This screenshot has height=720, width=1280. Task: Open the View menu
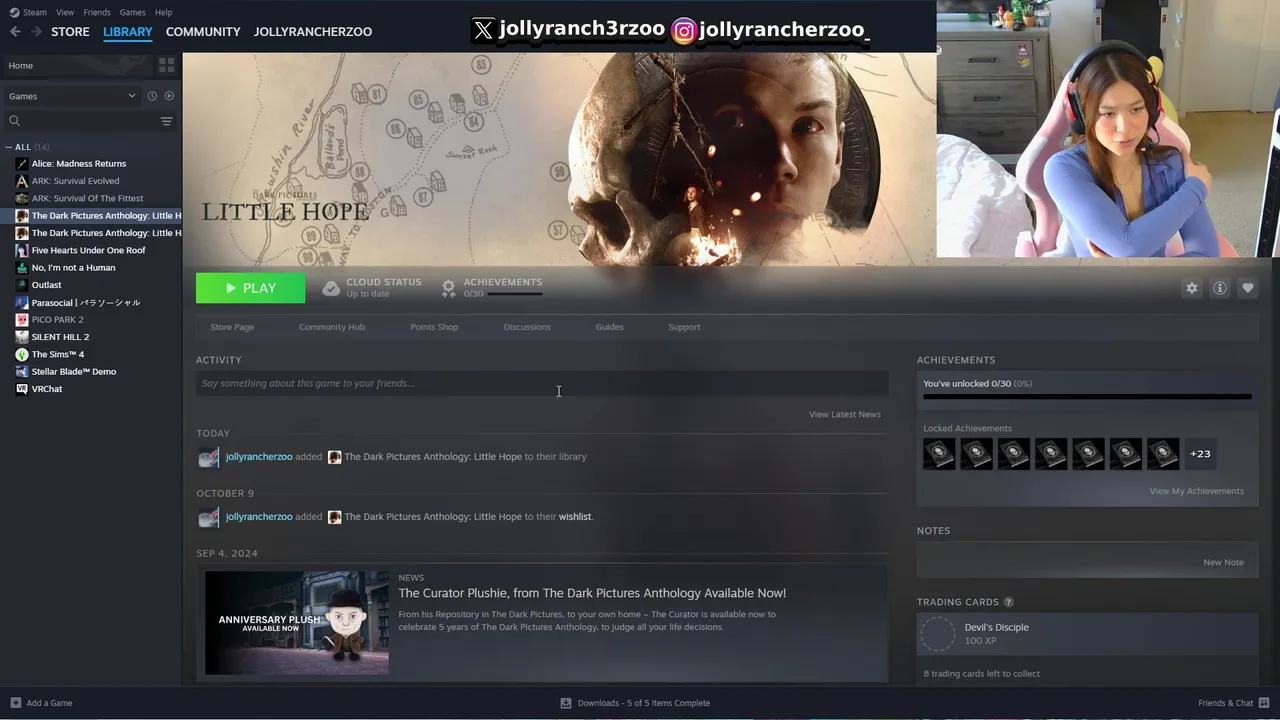[65, 12]
